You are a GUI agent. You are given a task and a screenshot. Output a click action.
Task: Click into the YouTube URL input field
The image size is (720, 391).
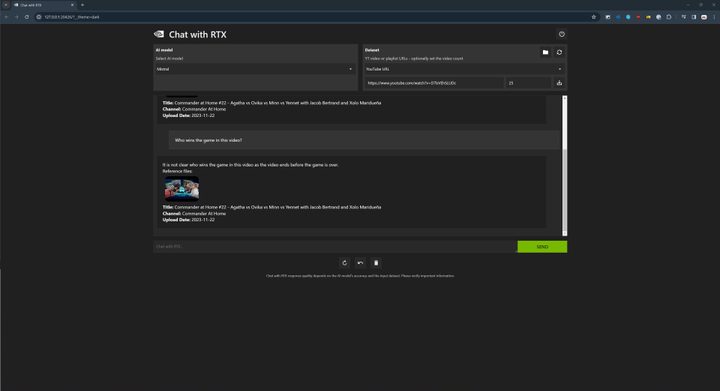(434, 83)
